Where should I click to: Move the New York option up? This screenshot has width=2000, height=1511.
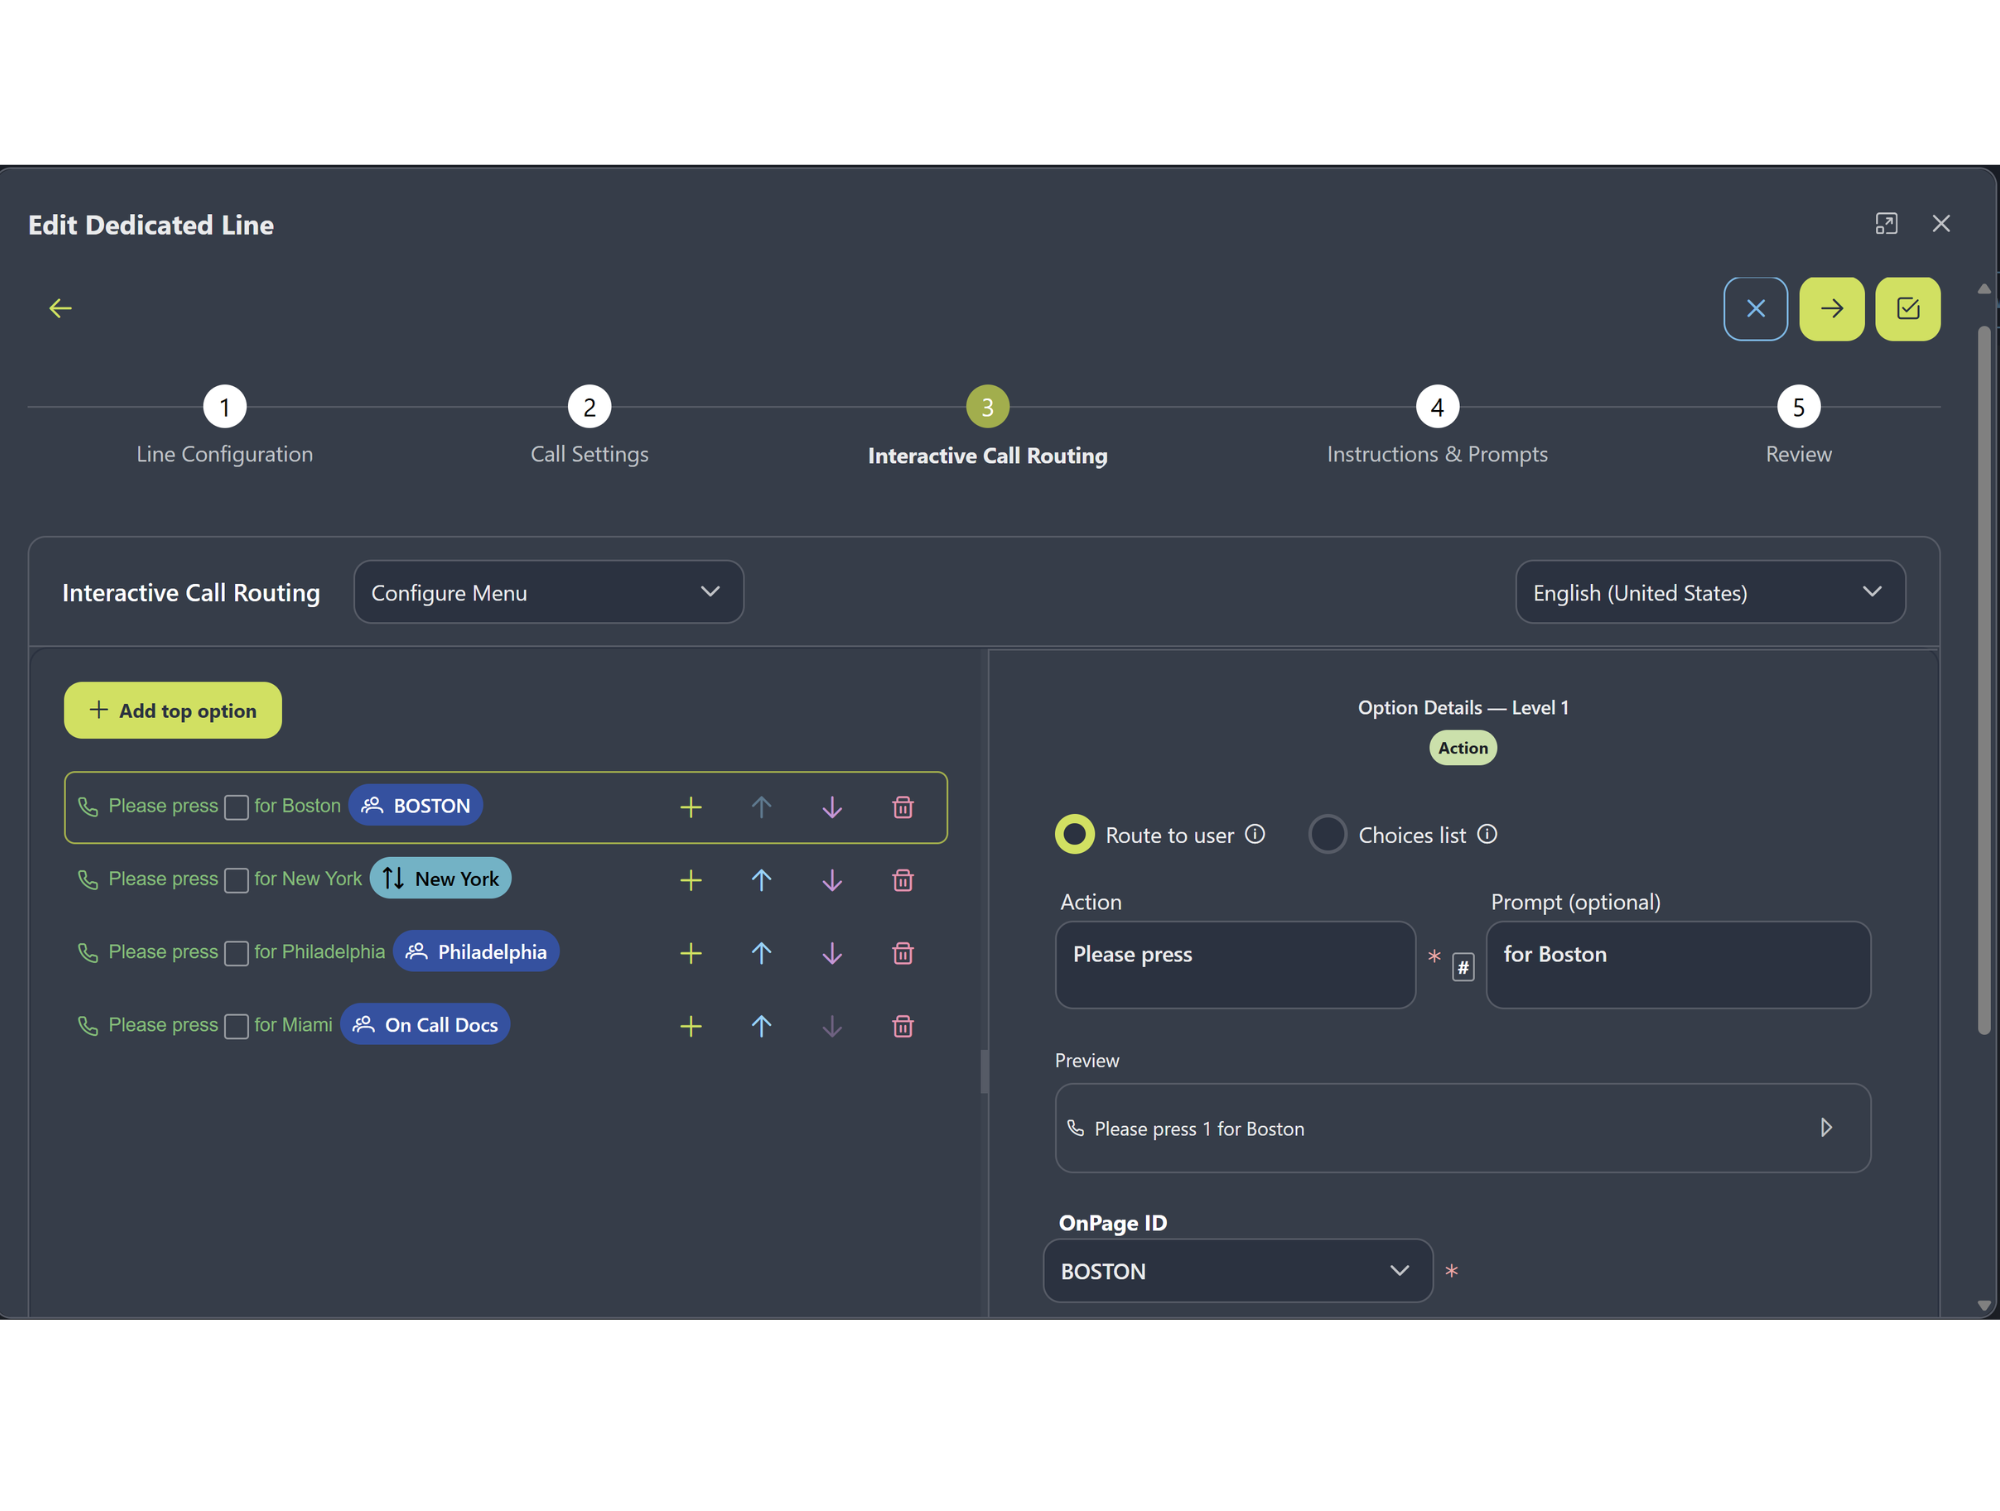(761, 880)
